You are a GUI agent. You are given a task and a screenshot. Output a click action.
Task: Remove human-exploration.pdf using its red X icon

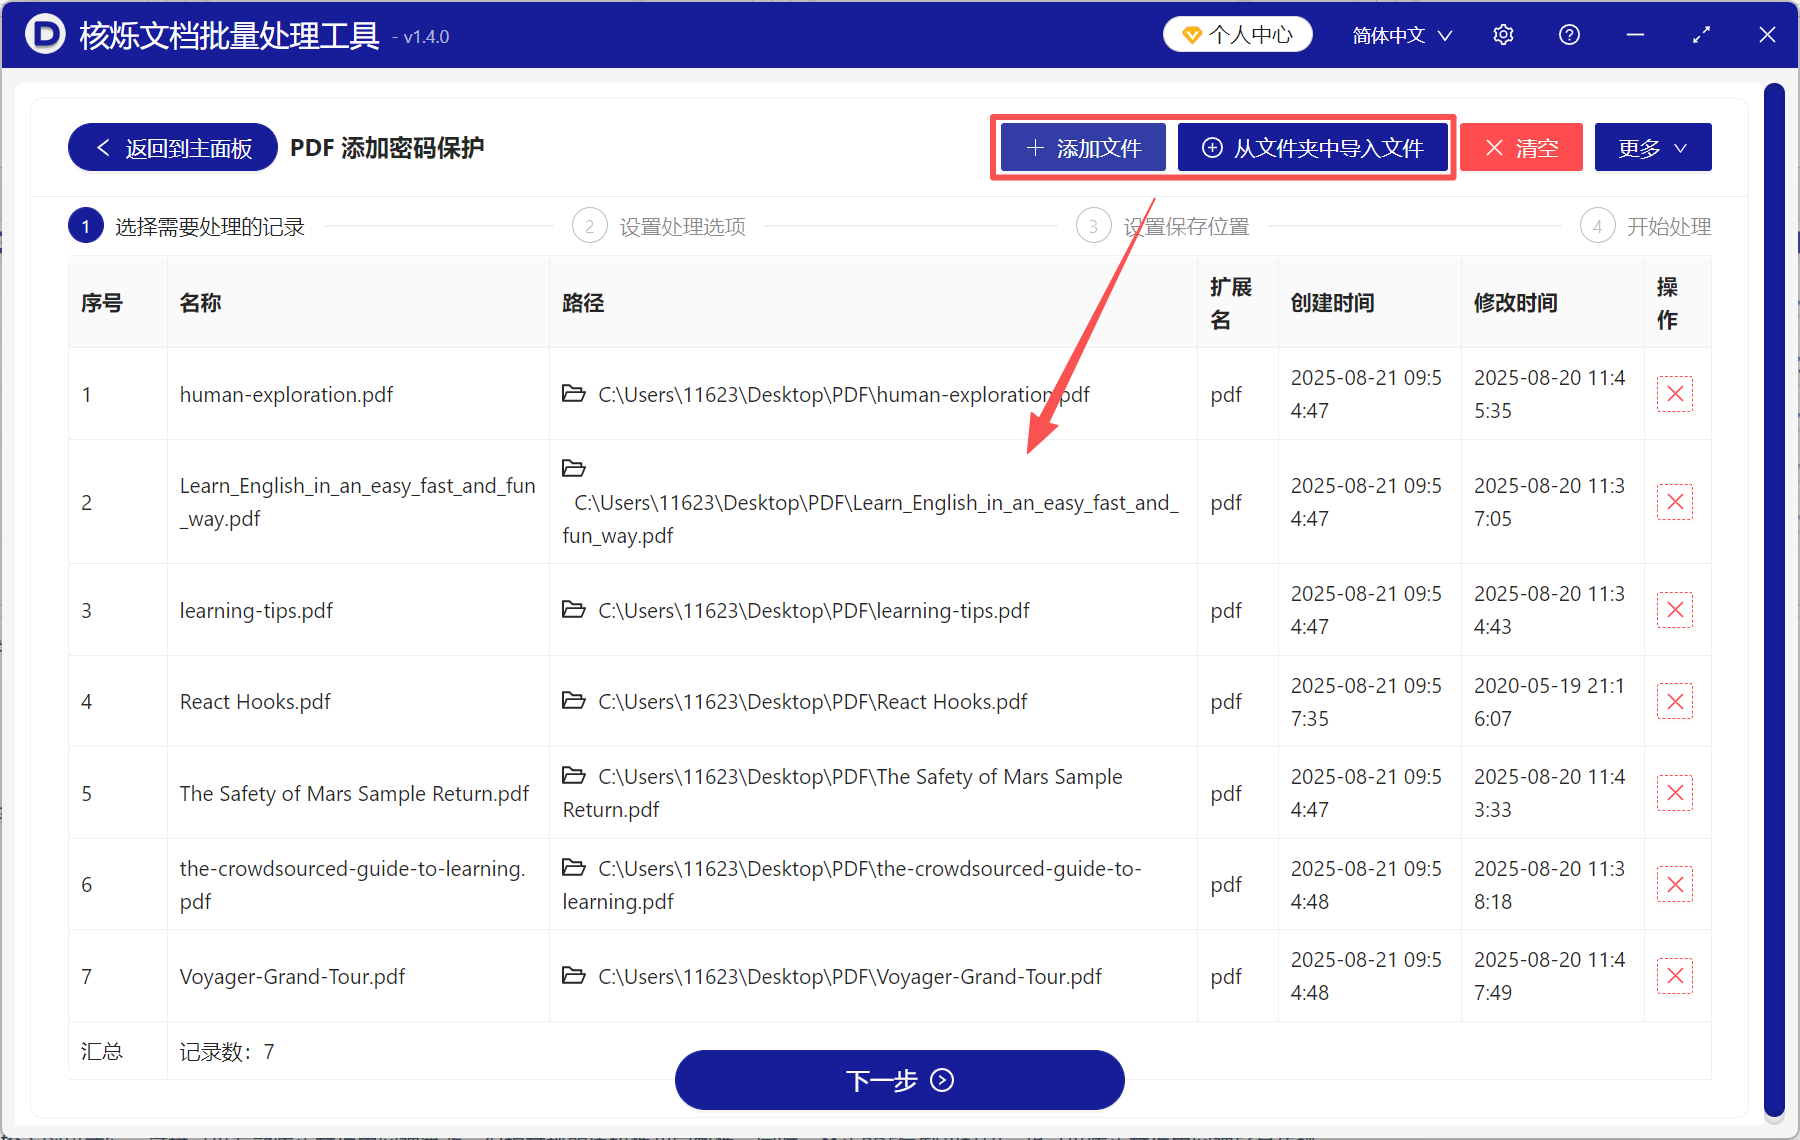(1675, 394)
